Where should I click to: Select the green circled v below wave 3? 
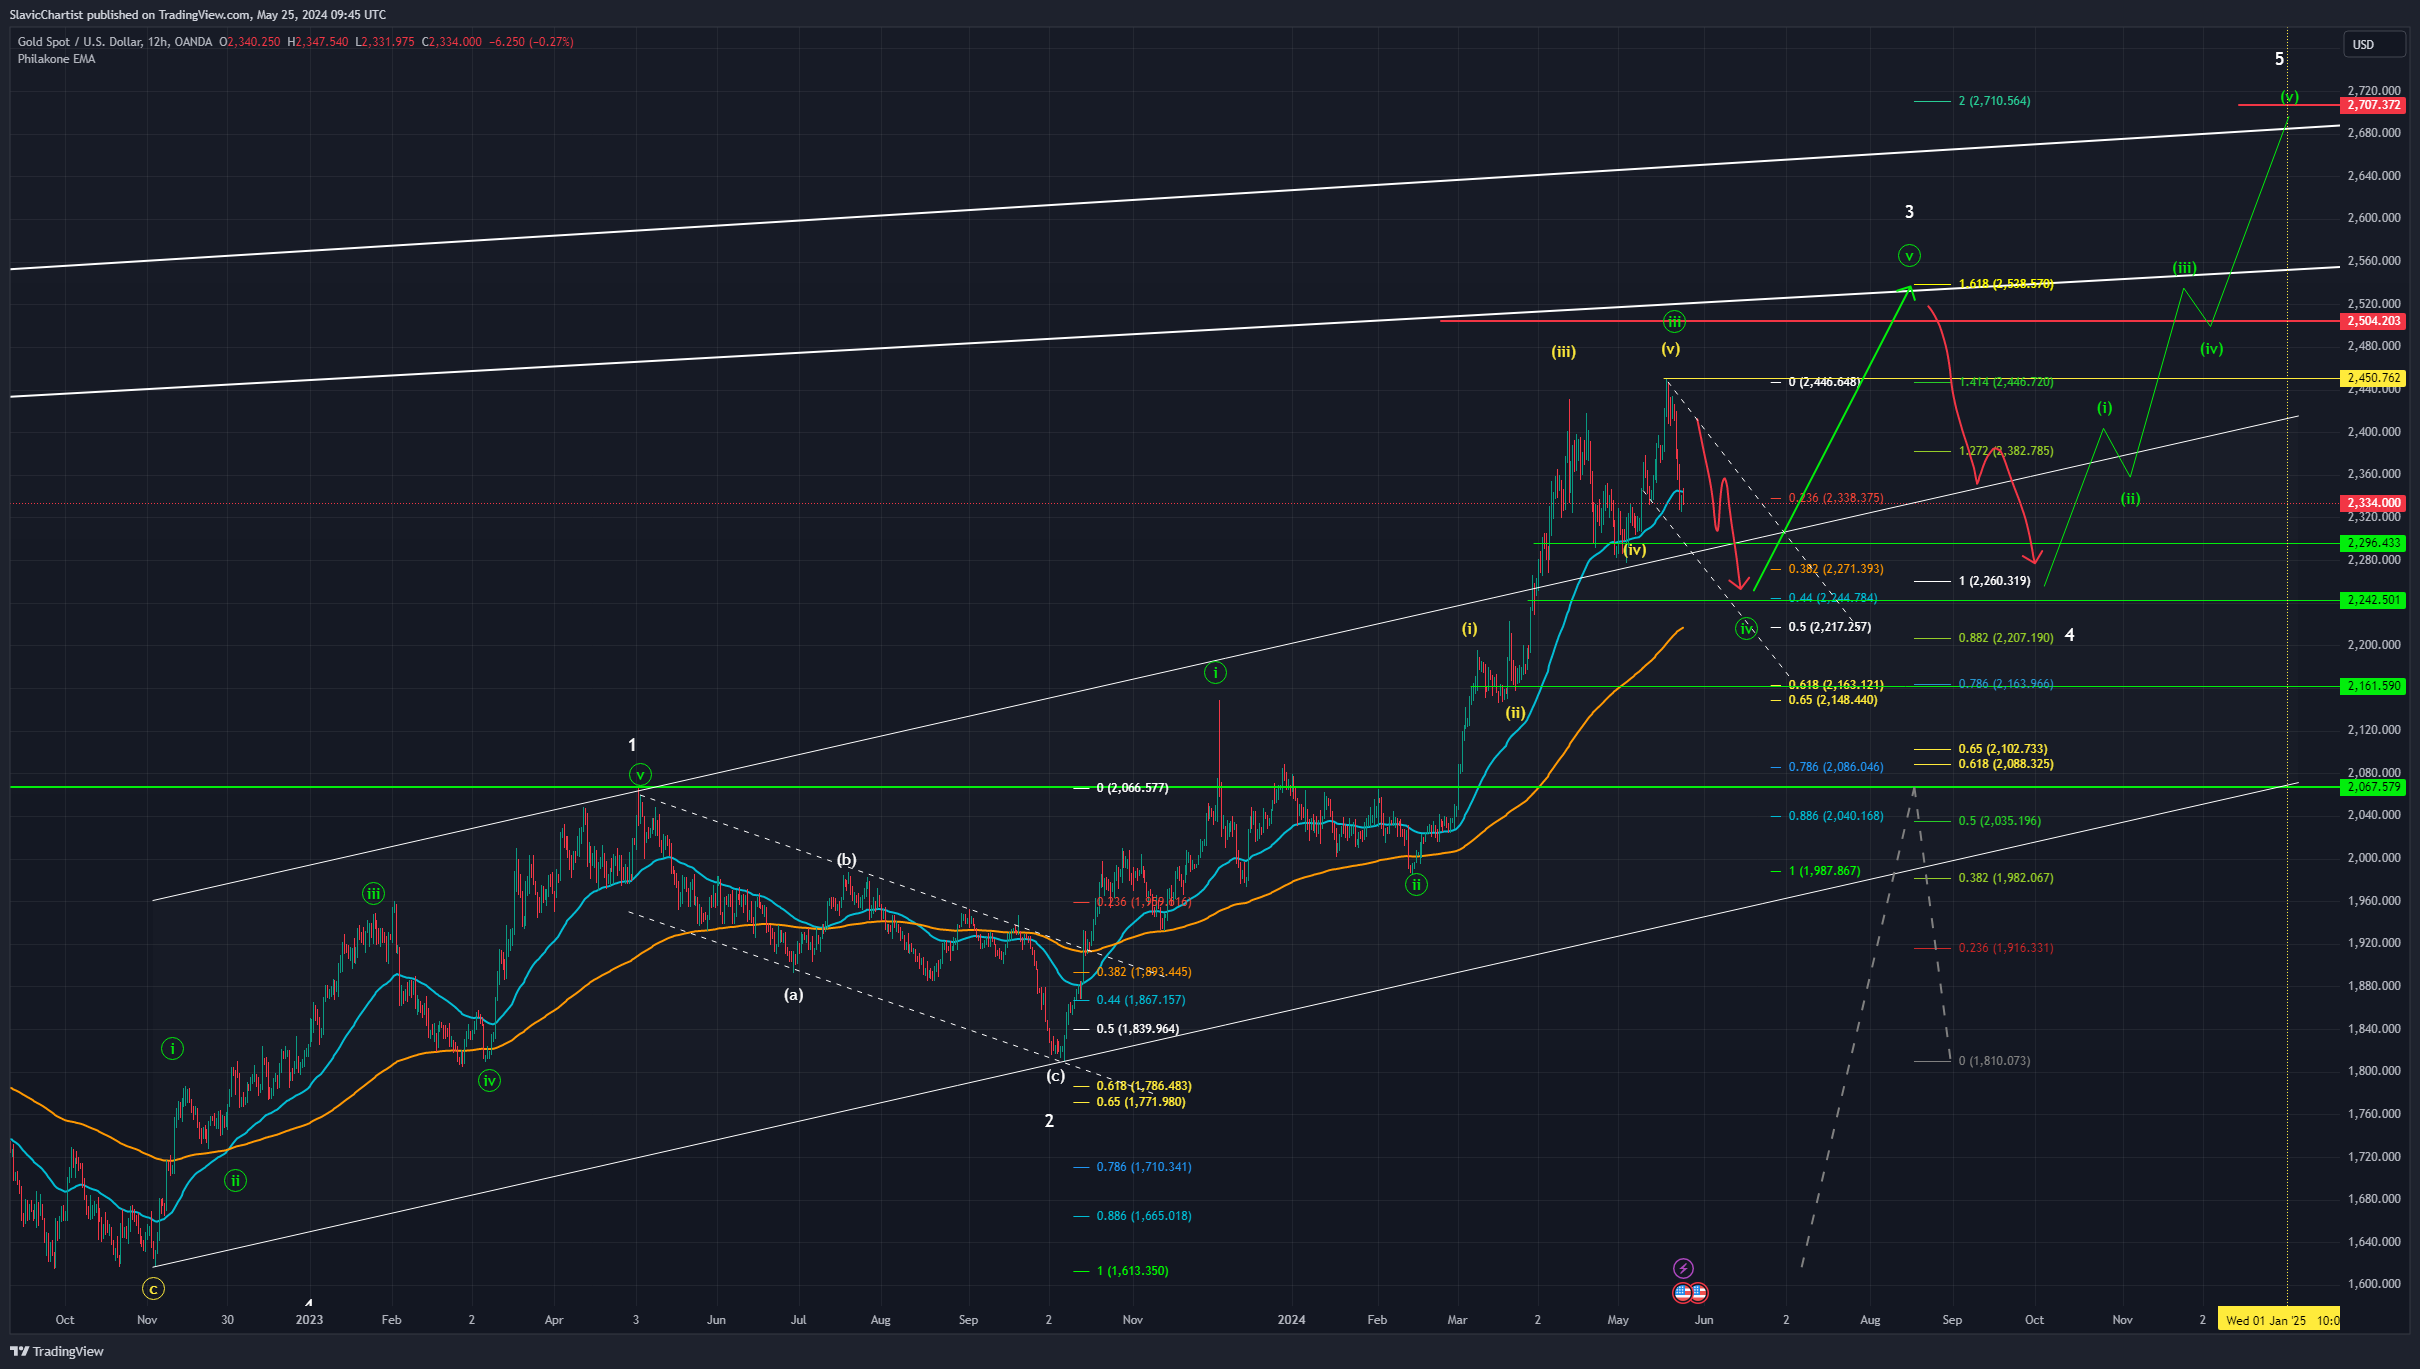click(1909, 256)
